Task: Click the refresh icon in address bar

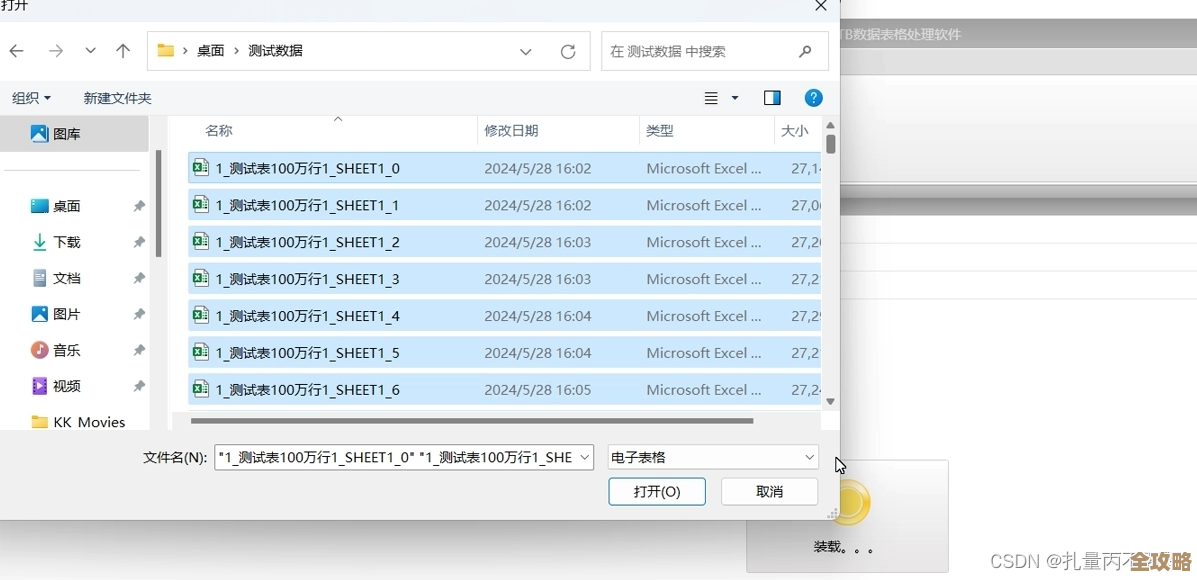Action: pyautogui.click(x=568, y=51)
